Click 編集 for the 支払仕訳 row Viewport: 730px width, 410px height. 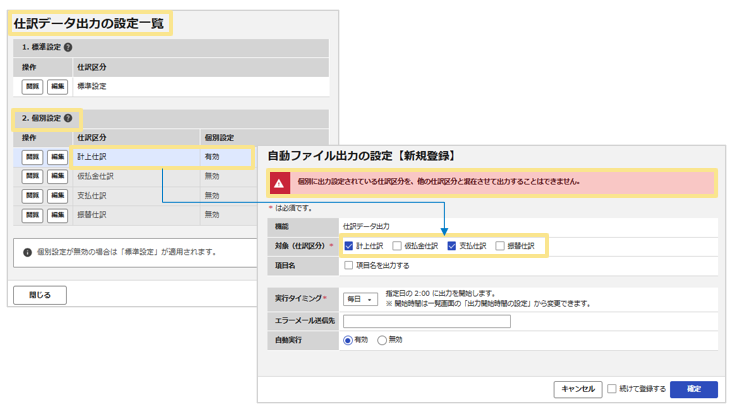[58, 196]
